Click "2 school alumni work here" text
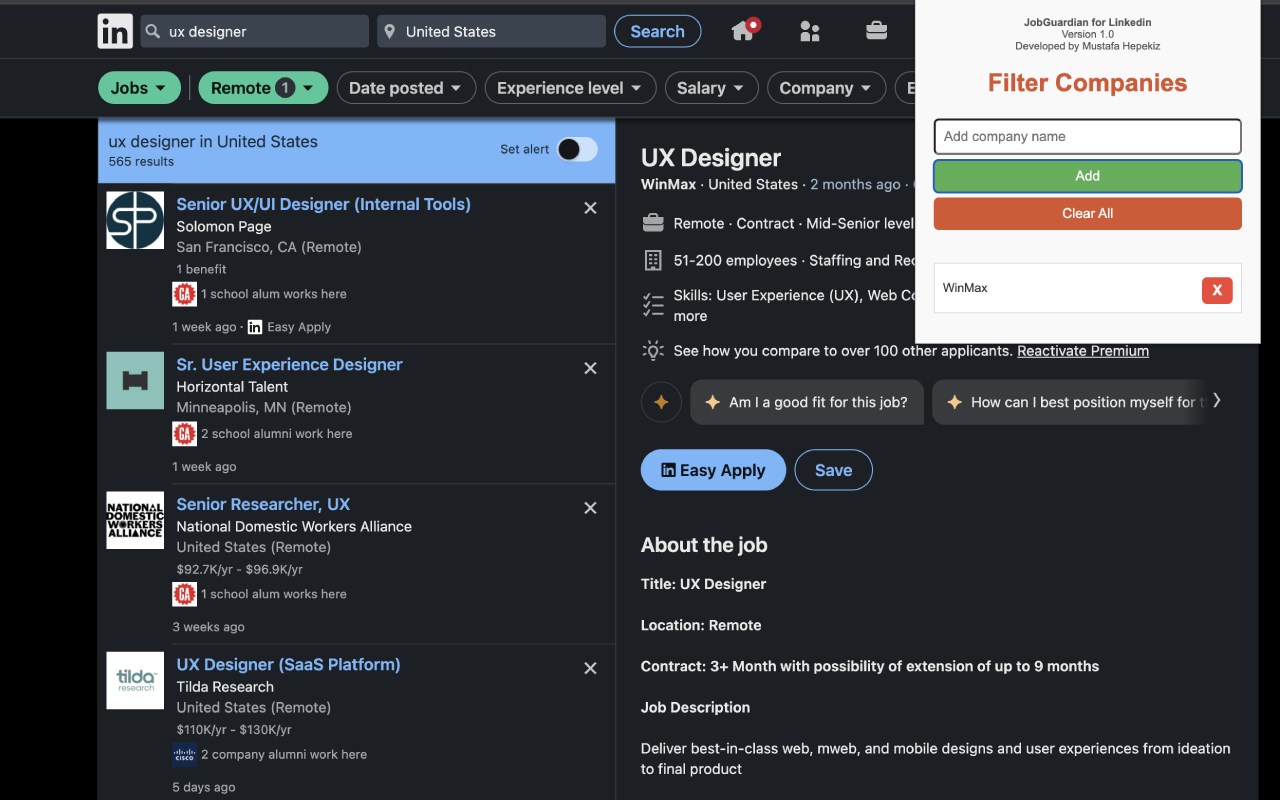 (x=276, y=433)
